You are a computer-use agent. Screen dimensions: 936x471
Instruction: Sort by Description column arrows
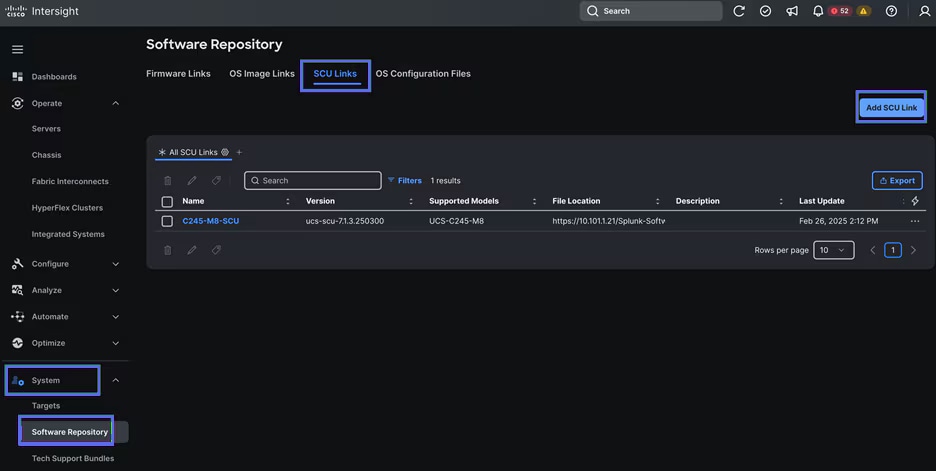point(781,201)
